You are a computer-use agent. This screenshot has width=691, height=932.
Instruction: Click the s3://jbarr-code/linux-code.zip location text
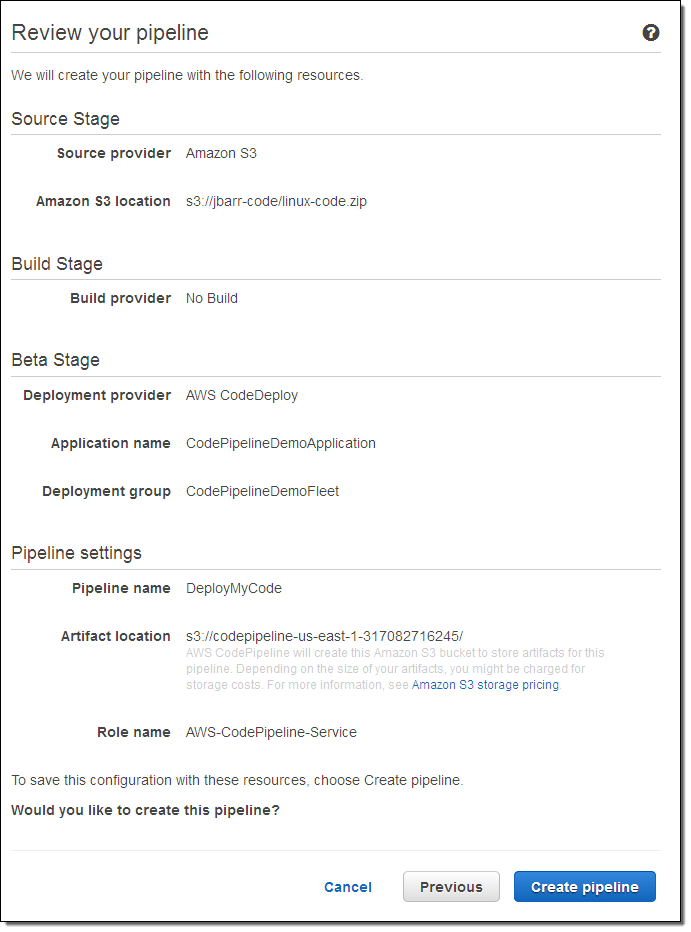click(276, 201)
